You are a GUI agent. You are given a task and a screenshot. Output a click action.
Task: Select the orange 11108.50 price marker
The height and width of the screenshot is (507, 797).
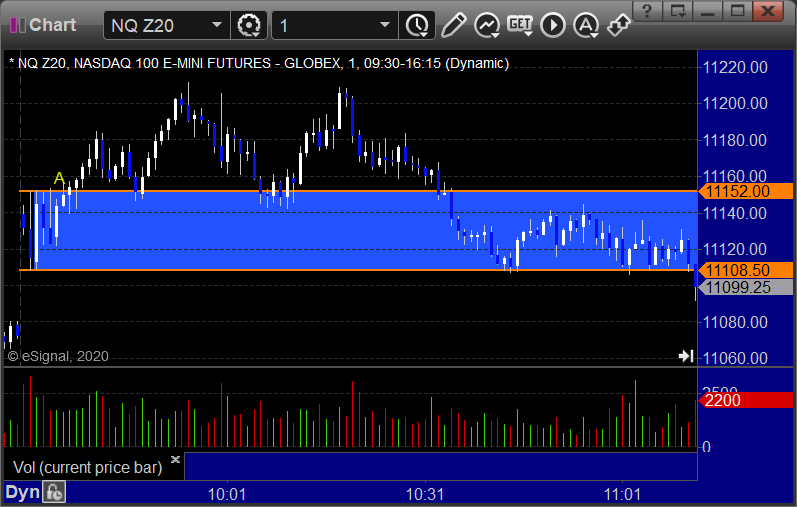(x=746, y=270)
